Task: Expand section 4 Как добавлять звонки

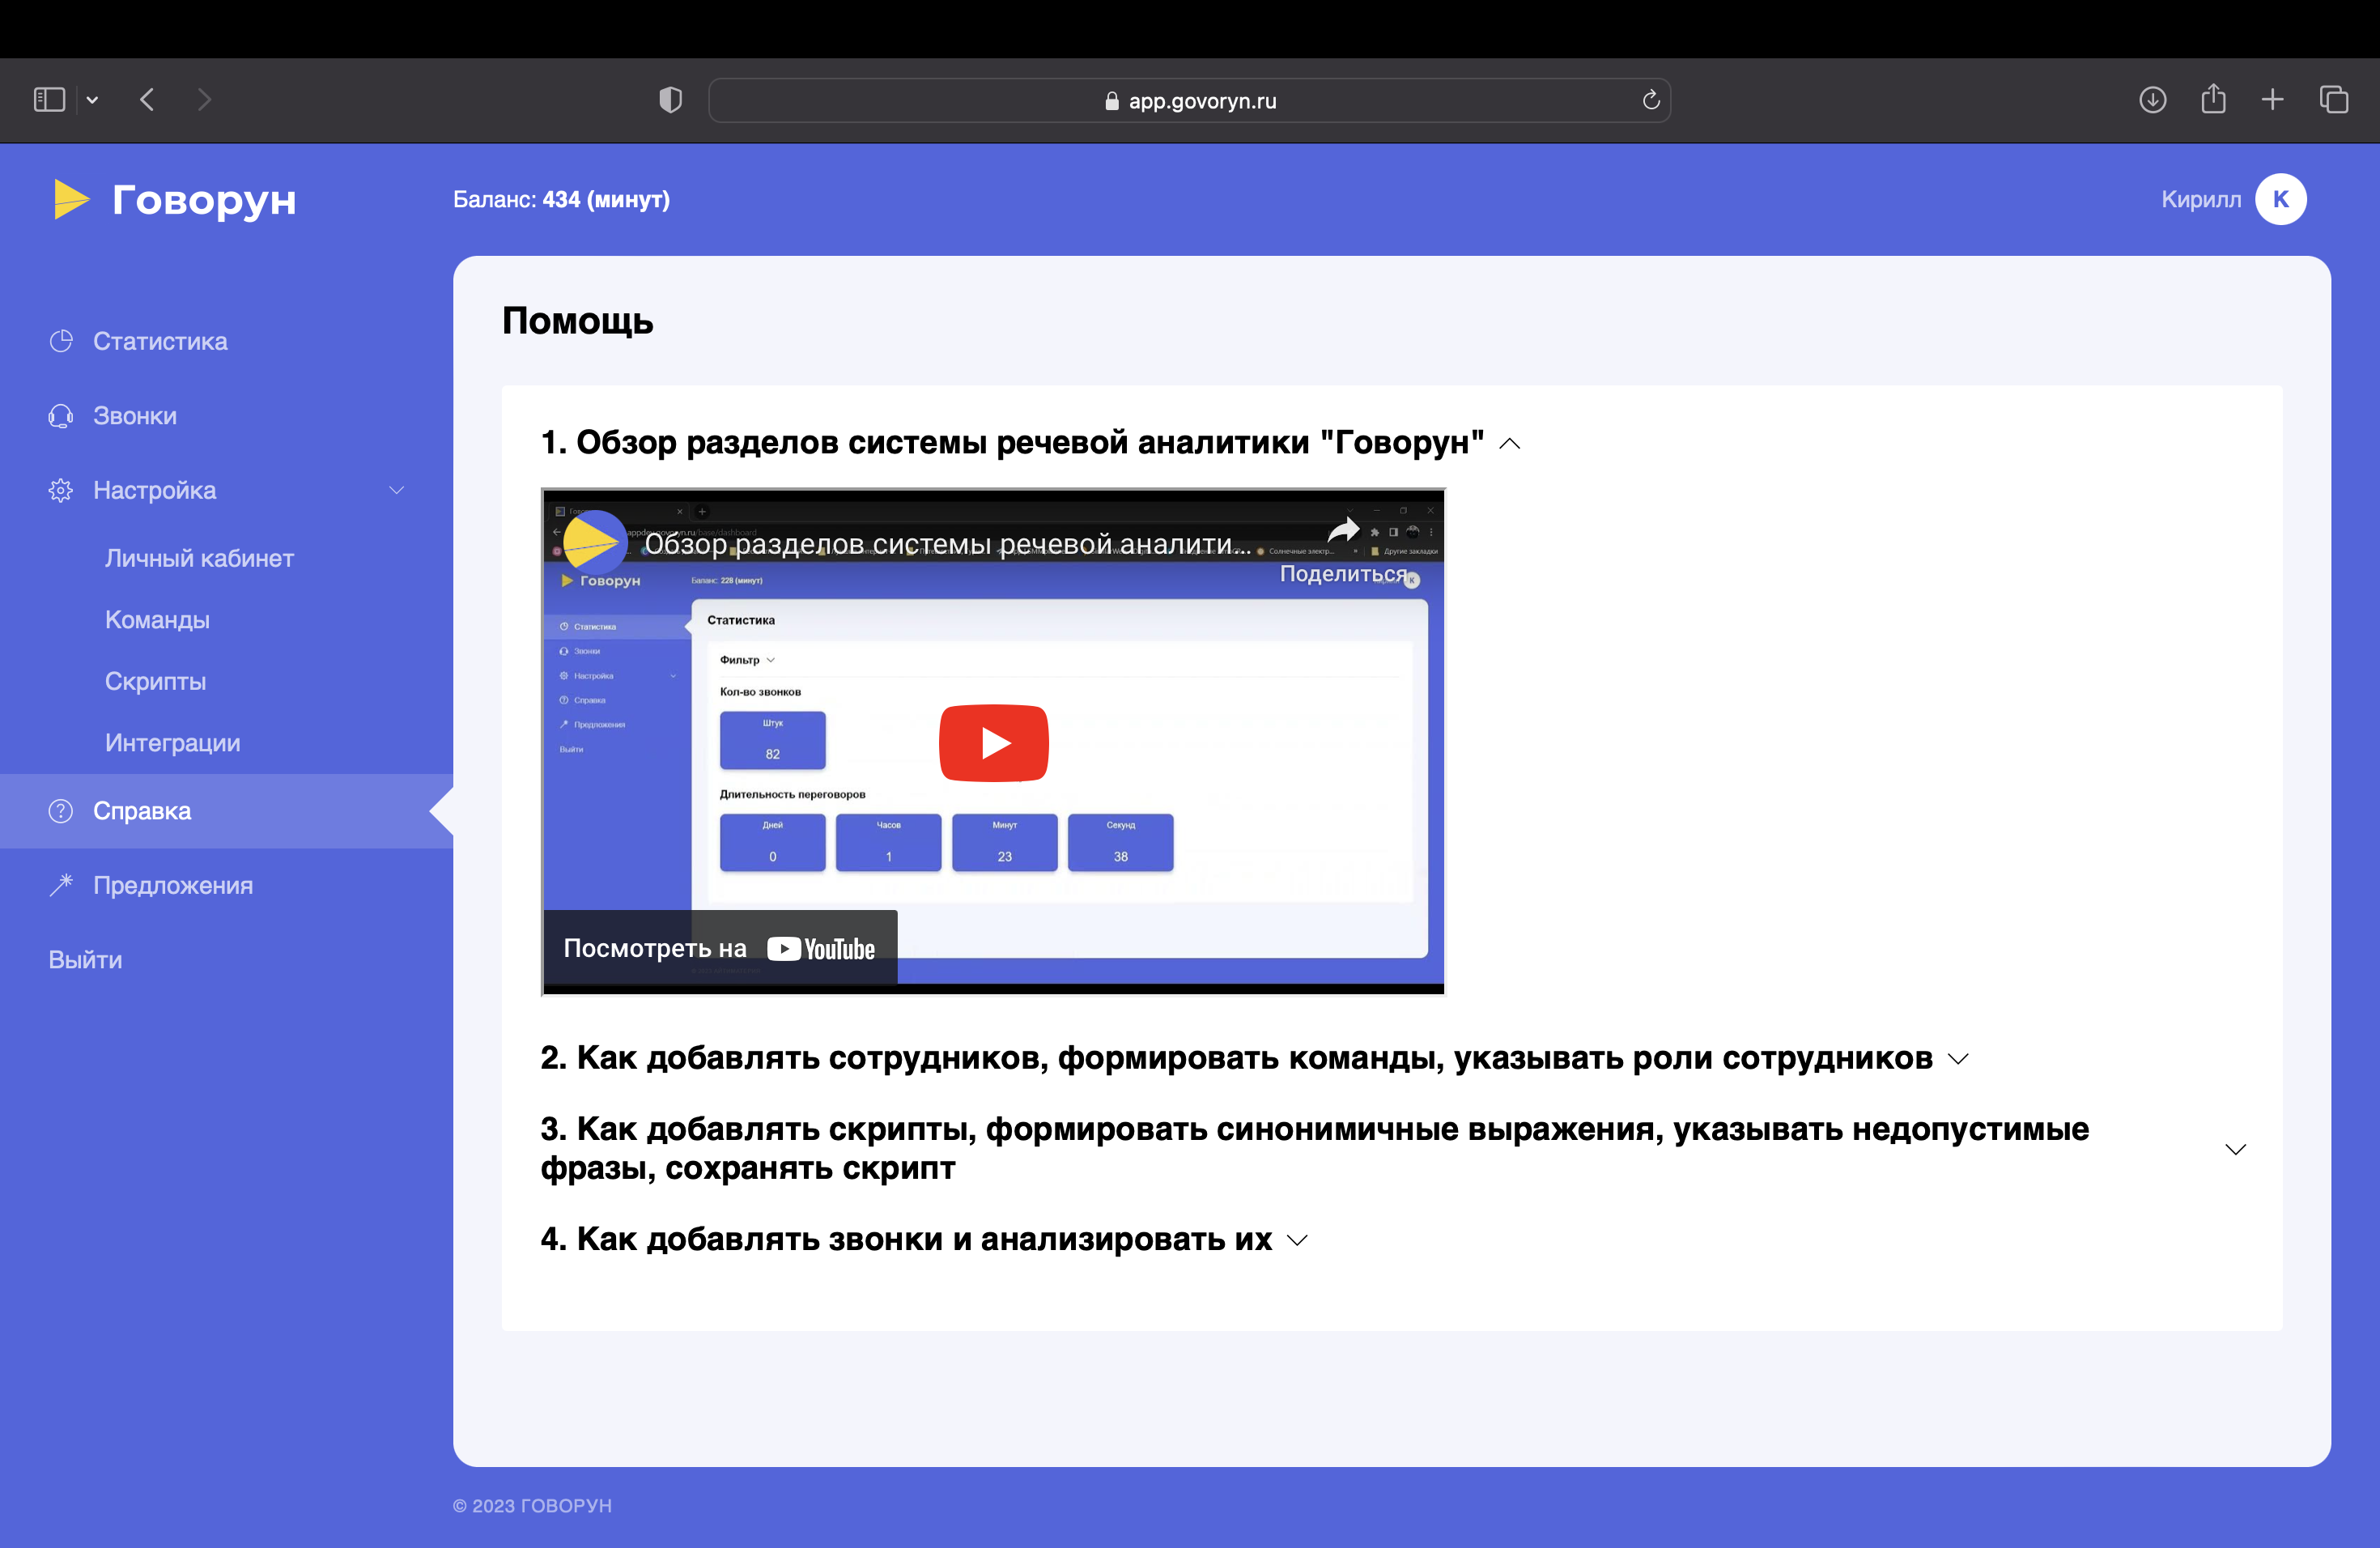Action: pyautogui.click(x=1297, y=1240)
